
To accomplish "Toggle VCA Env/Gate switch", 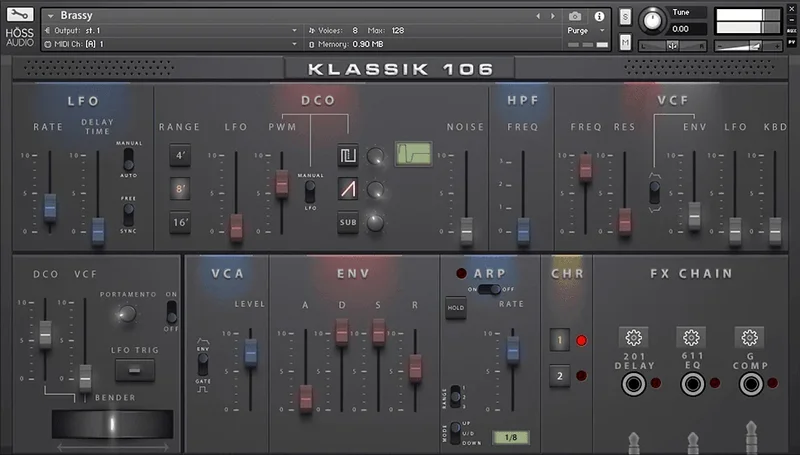I will tap(203, 365).
